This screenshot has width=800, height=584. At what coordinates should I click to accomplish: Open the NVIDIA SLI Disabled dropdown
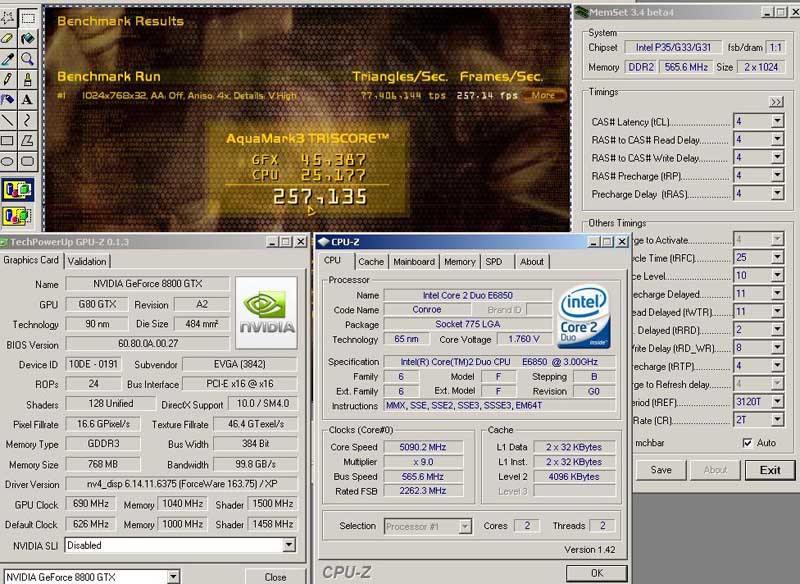pos(289,545)
